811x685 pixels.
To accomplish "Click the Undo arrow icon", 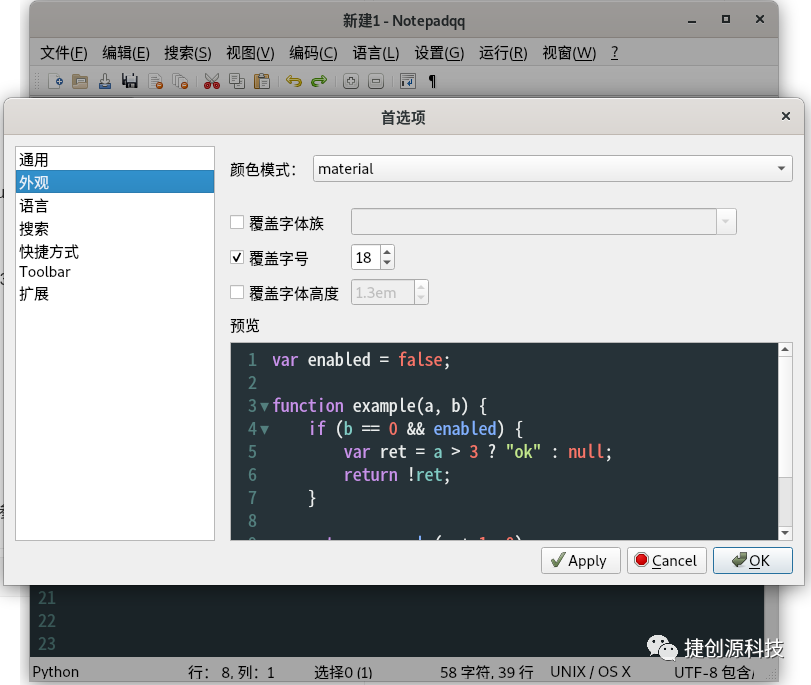I will pyautogui.click(x=294, y=81).
